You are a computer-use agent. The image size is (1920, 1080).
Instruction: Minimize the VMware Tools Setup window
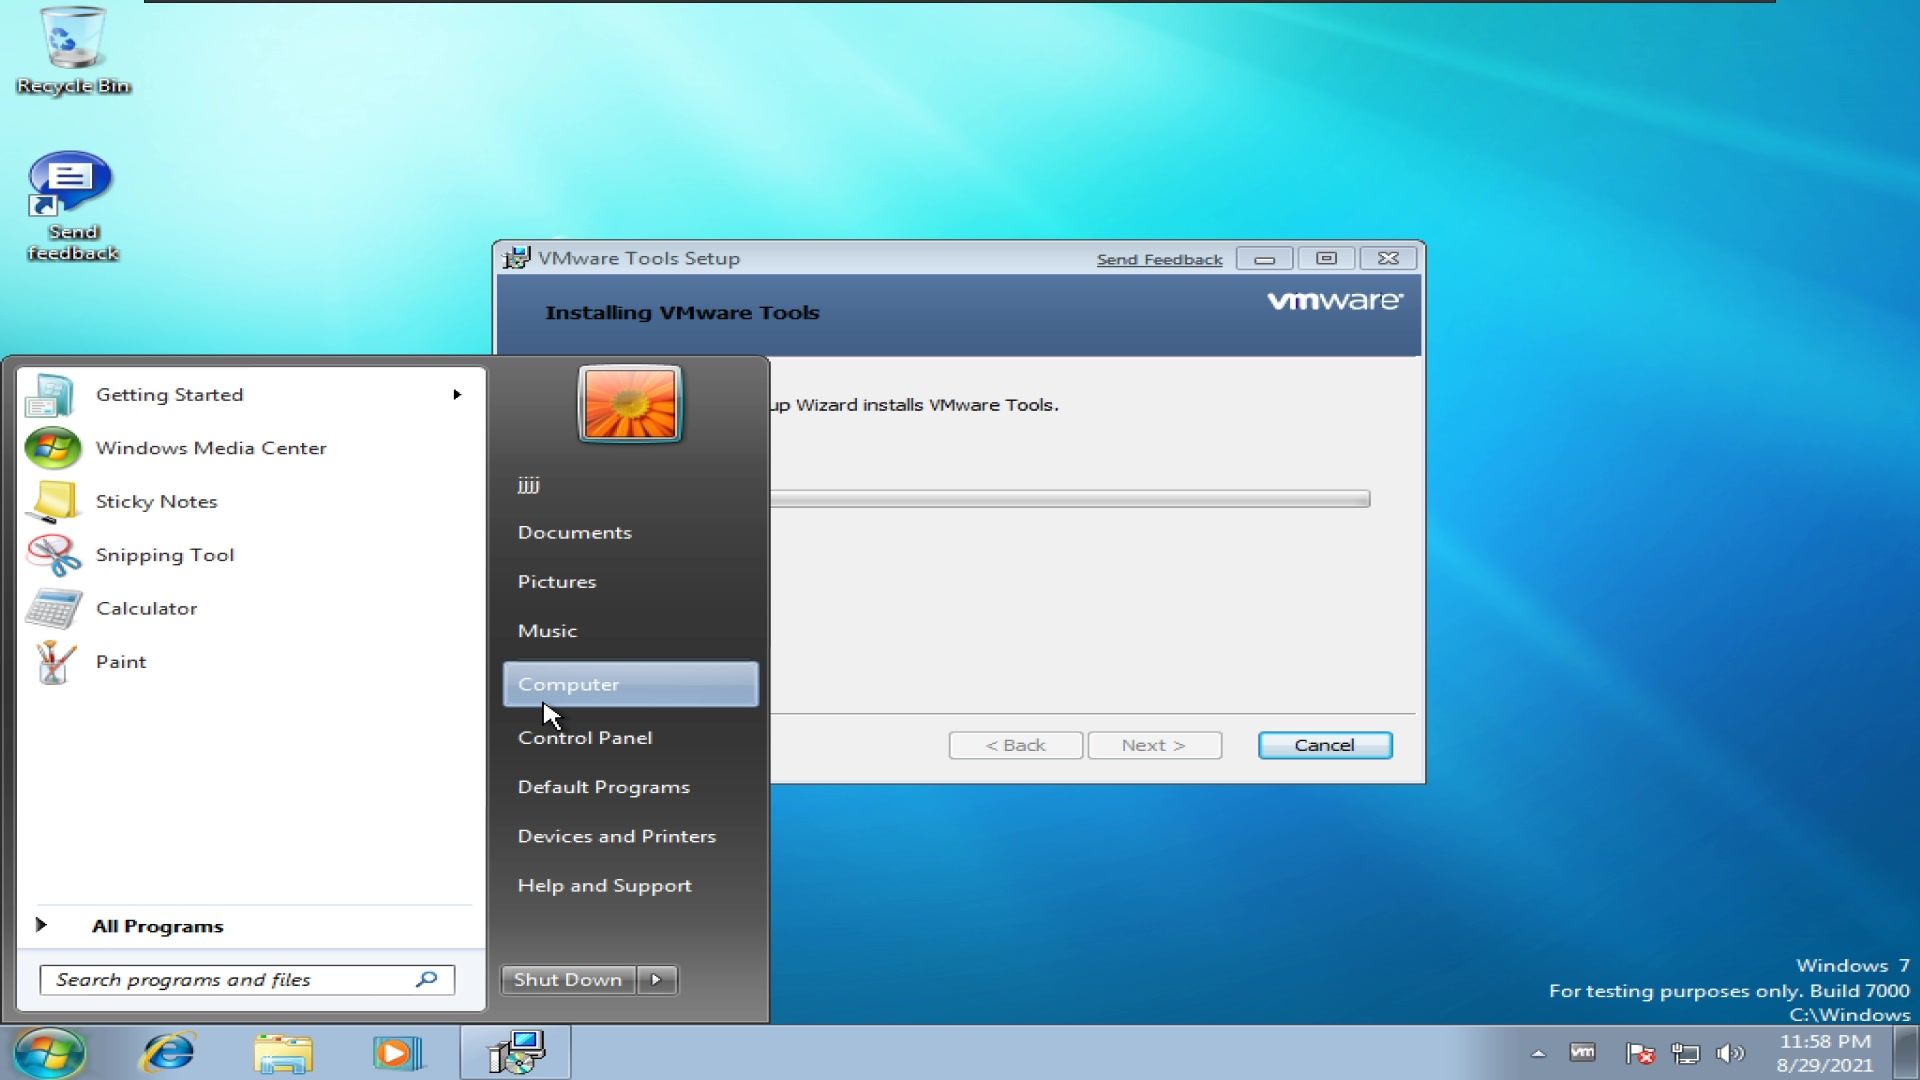[1265, 258]
